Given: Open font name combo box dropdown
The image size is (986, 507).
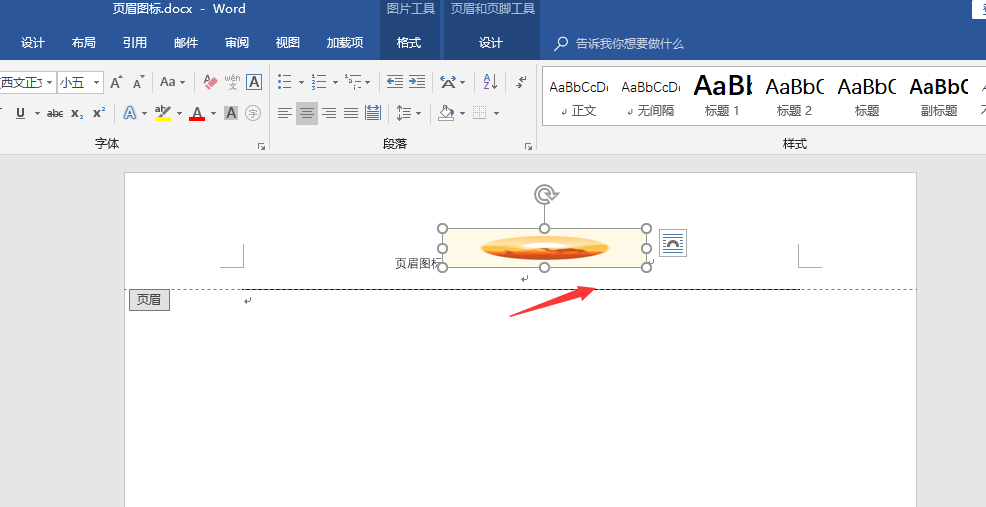Looking at the screenshot, I should [50, 82].
